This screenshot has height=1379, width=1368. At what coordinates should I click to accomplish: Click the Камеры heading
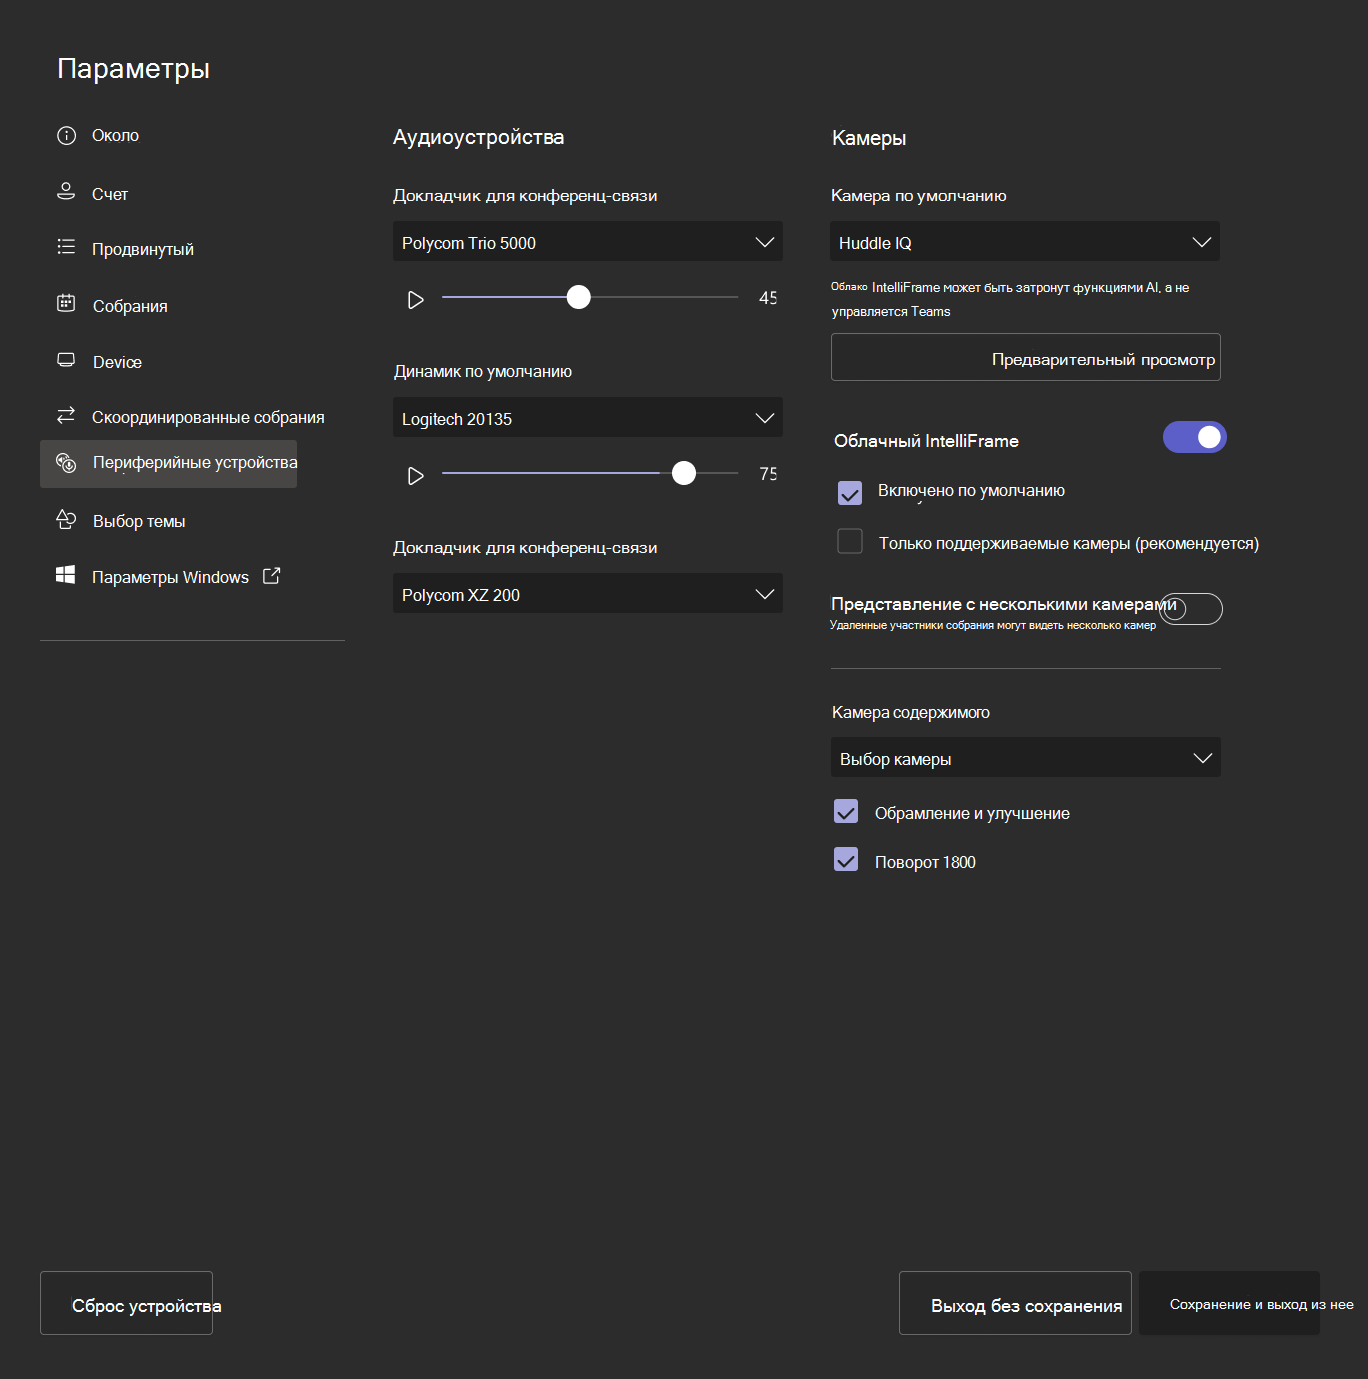(x=869, y=138)
